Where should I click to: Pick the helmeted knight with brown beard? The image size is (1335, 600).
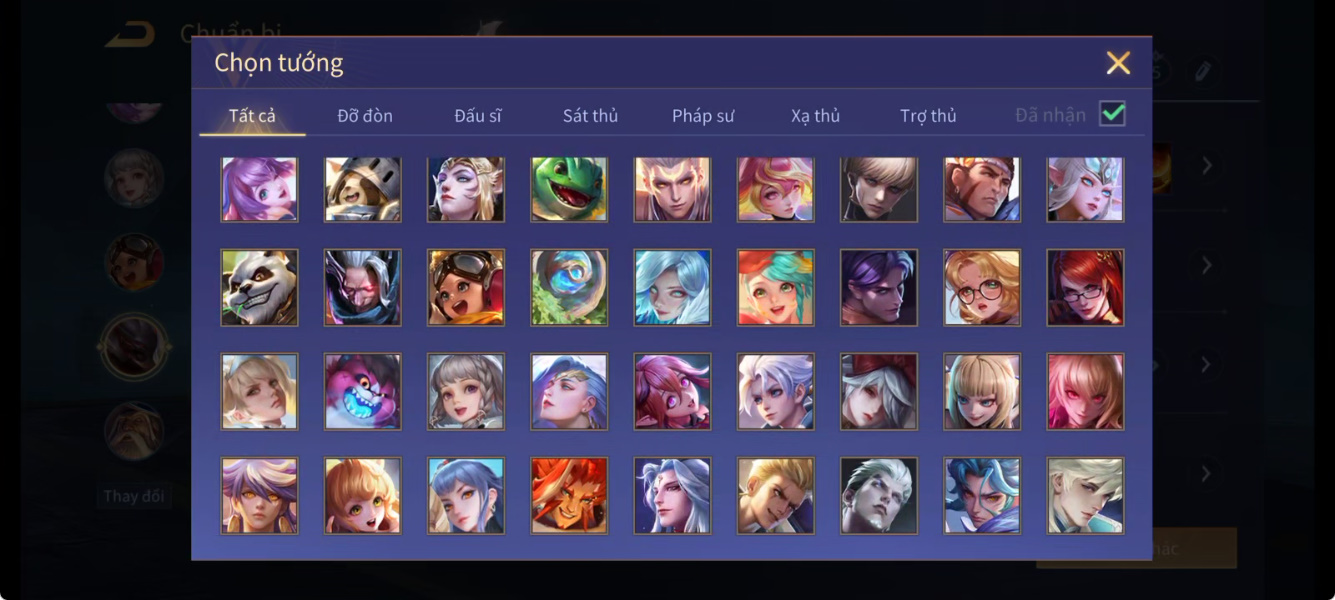pyautogui.click(x=362, y=189)
